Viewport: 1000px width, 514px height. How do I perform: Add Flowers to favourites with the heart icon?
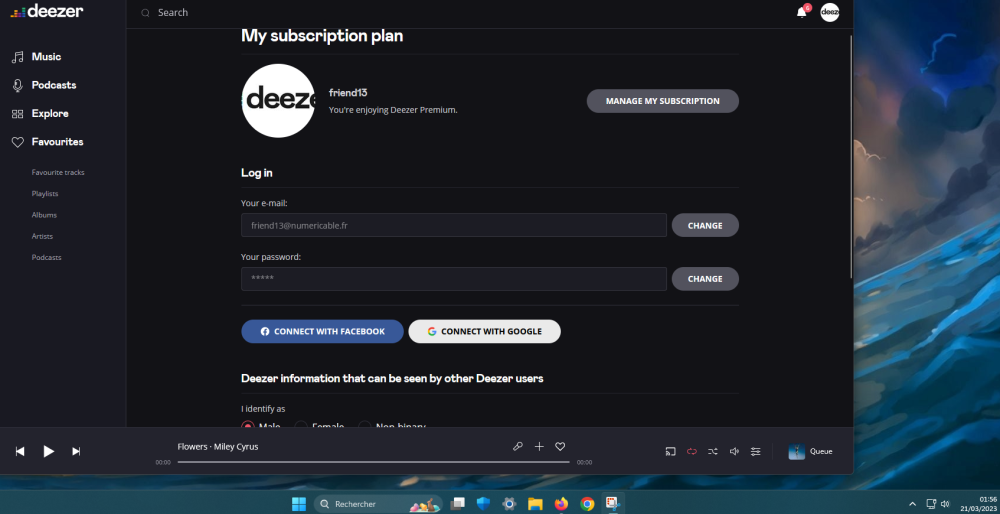(x=560, y=447)
